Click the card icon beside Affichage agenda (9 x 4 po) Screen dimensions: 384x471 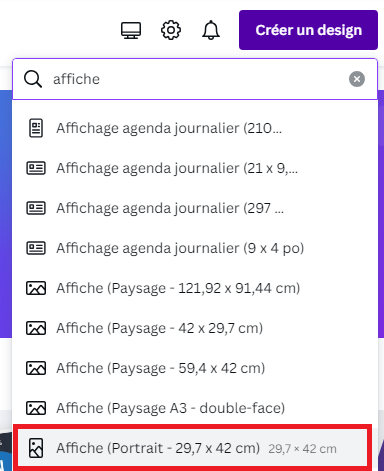pos(36,248)
